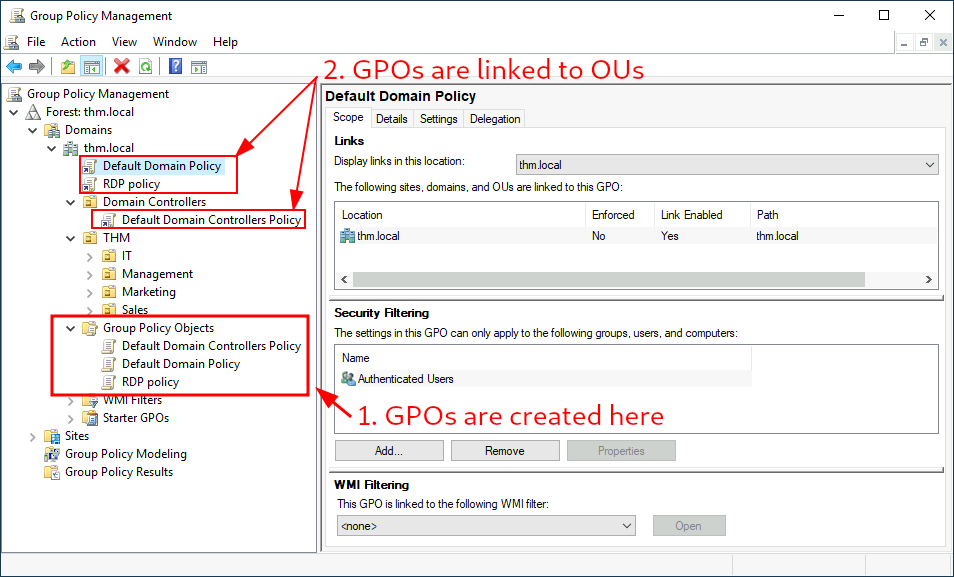Switch to the Settings tab
This screenshot has width=954, height=577.
(x=438, y=118)
